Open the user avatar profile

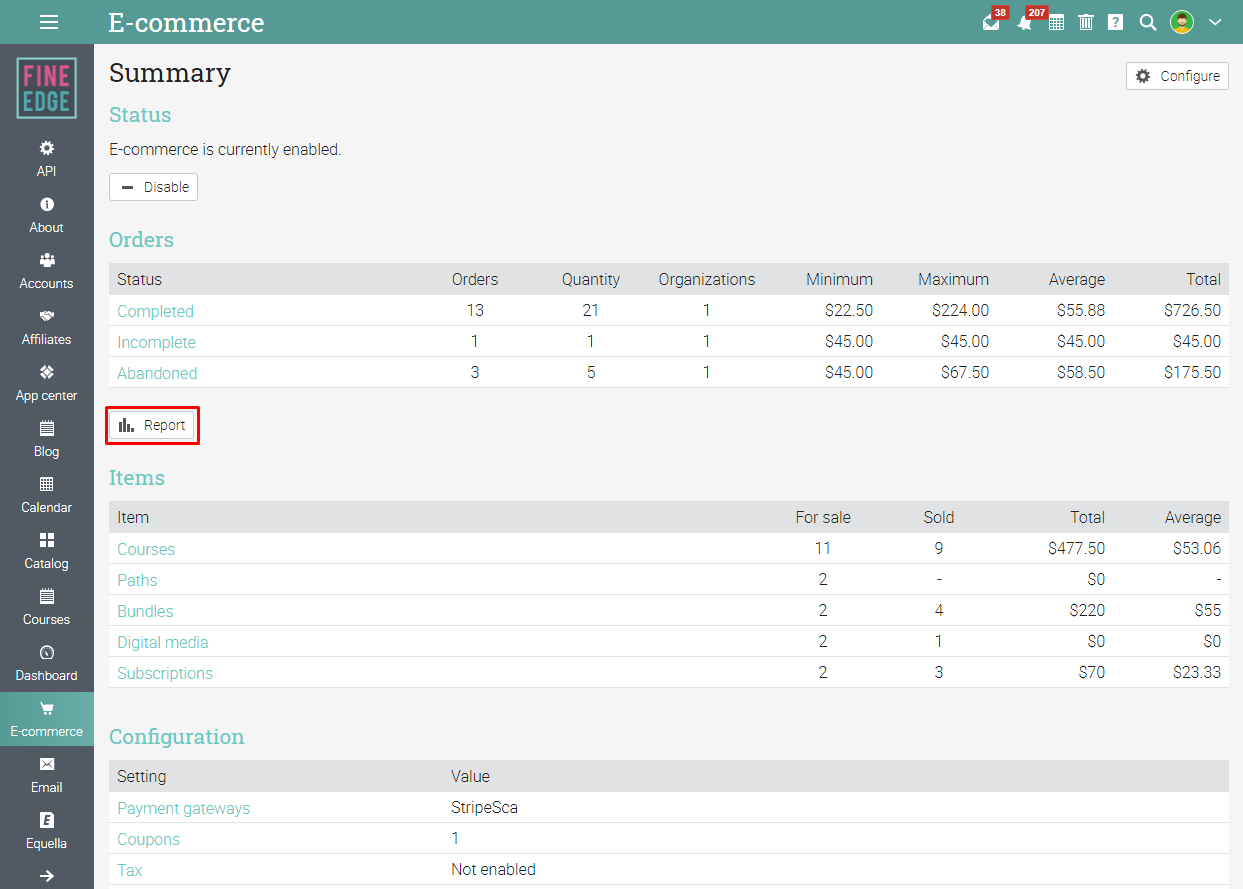click(x=1182, y=22)
